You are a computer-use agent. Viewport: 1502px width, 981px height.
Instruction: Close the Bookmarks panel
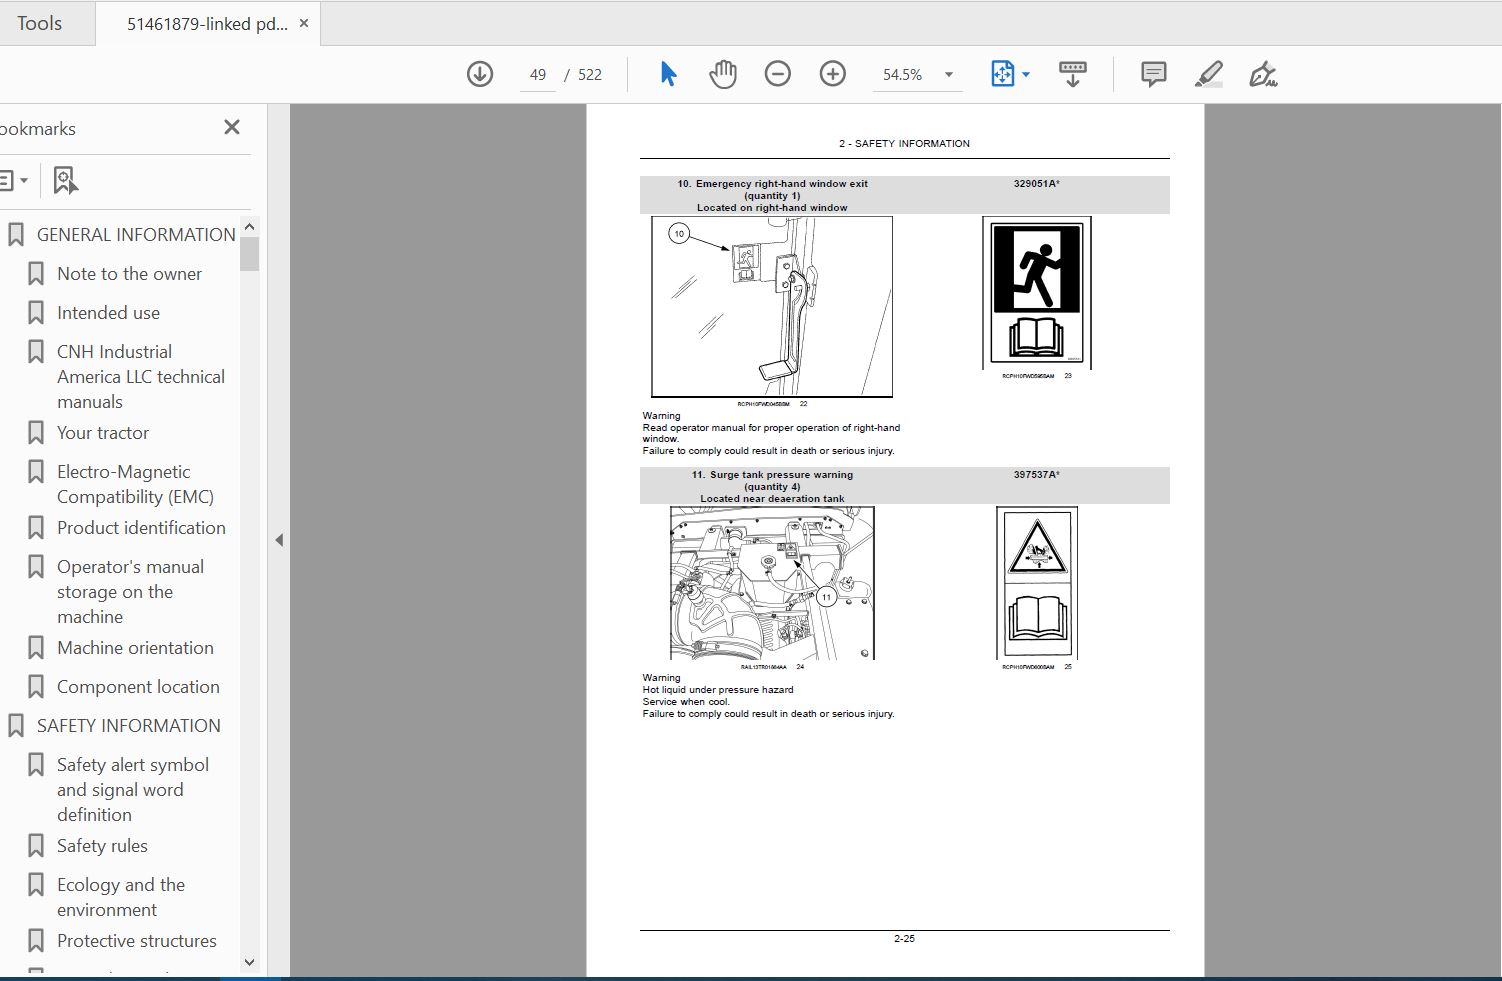pyautogui.click(x=232, y=127)
